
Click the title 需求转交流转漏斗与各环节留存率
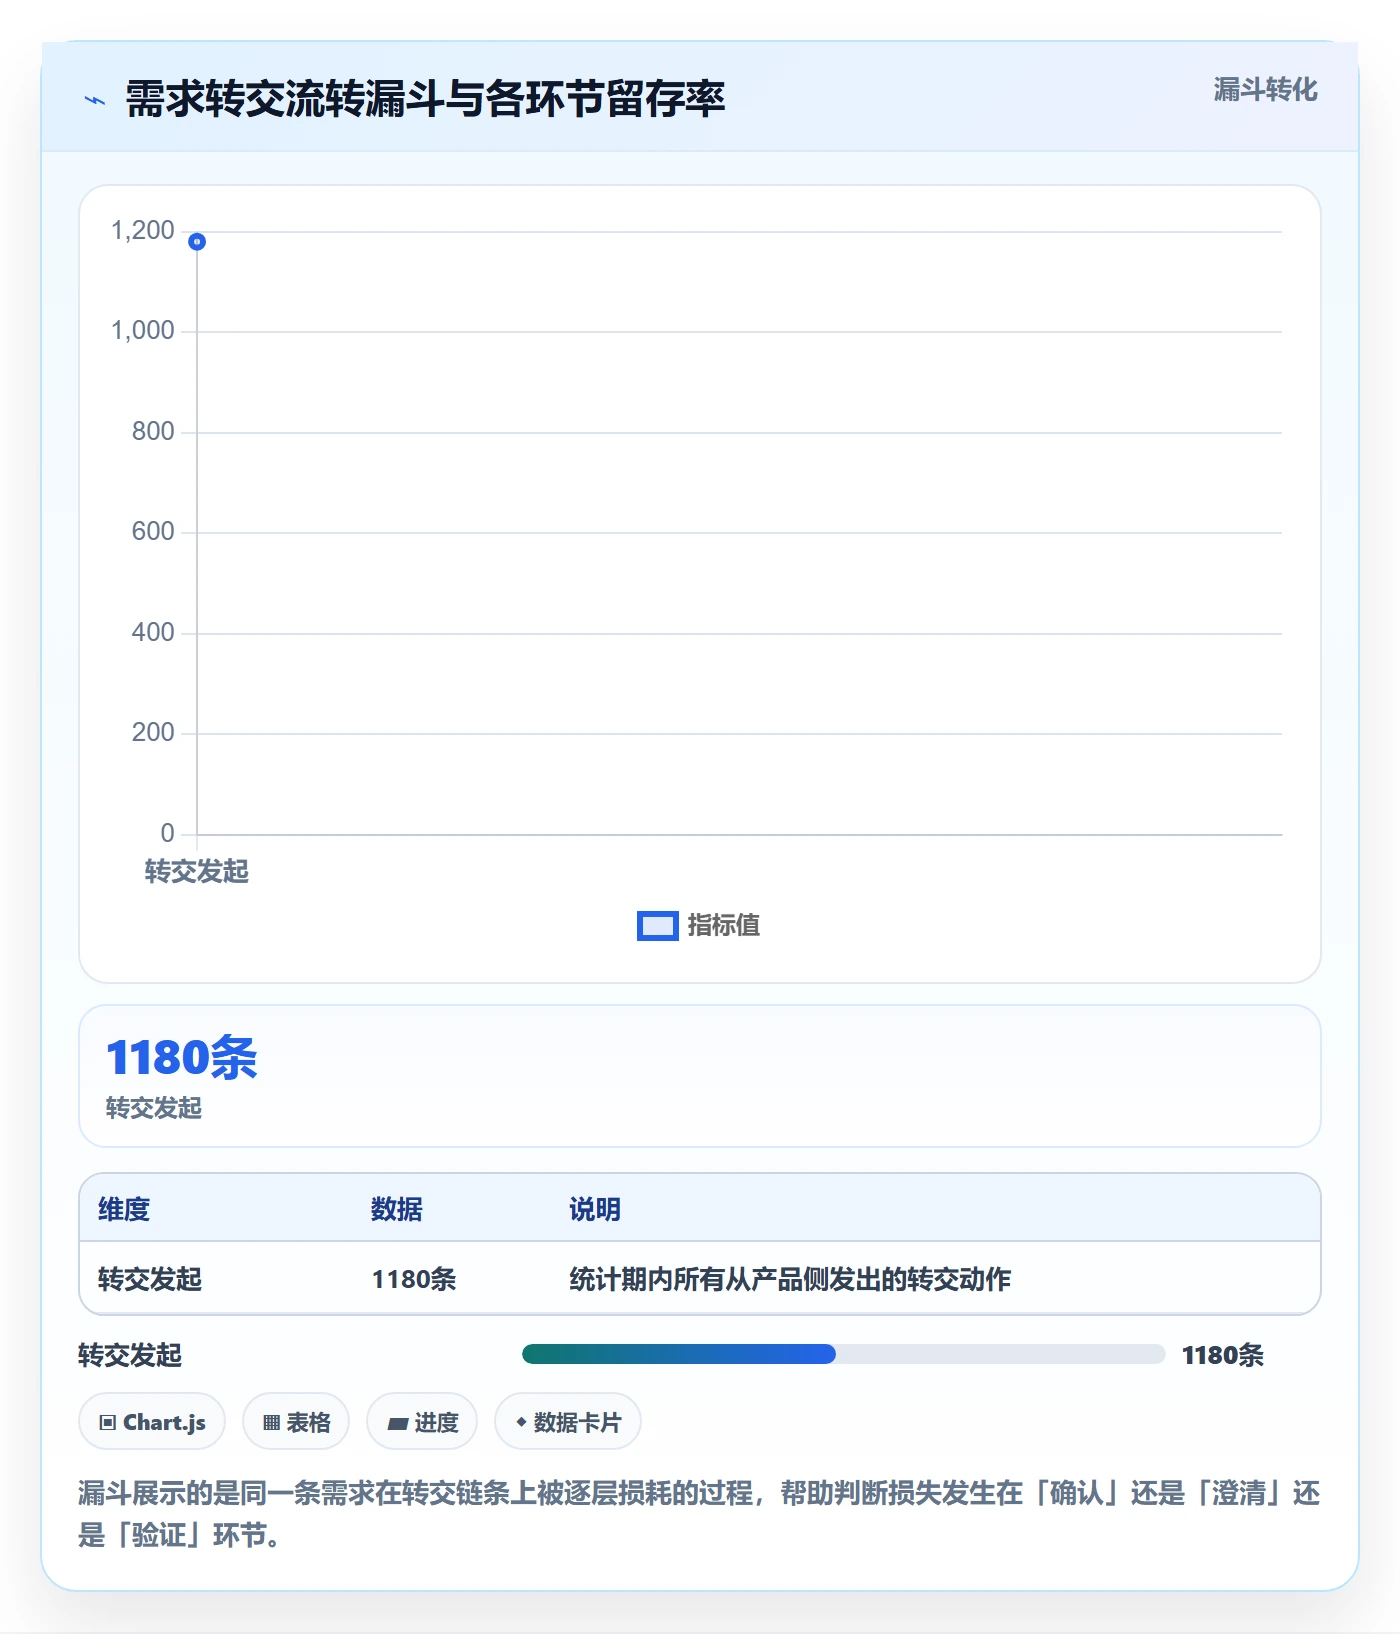[425, 99]
